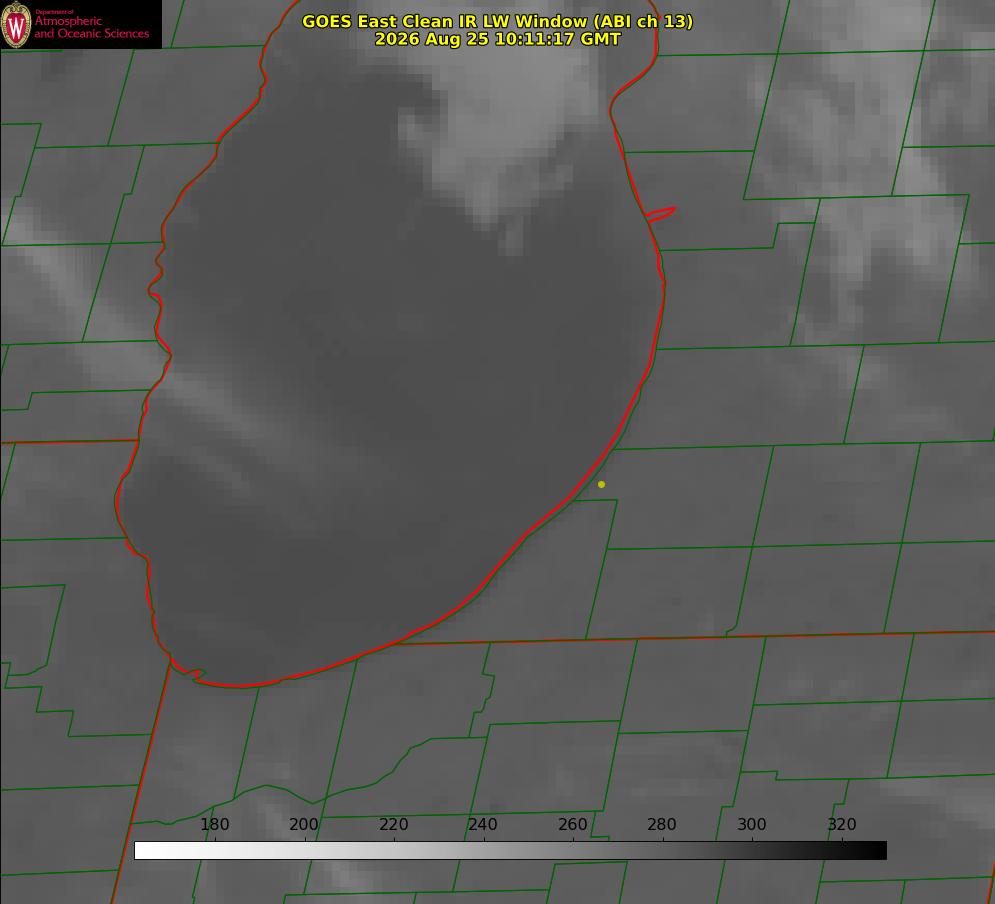Click the yellow dot marker near the lakeshore
Viewport: 995px width, 904px height.
tap(601, 484)
